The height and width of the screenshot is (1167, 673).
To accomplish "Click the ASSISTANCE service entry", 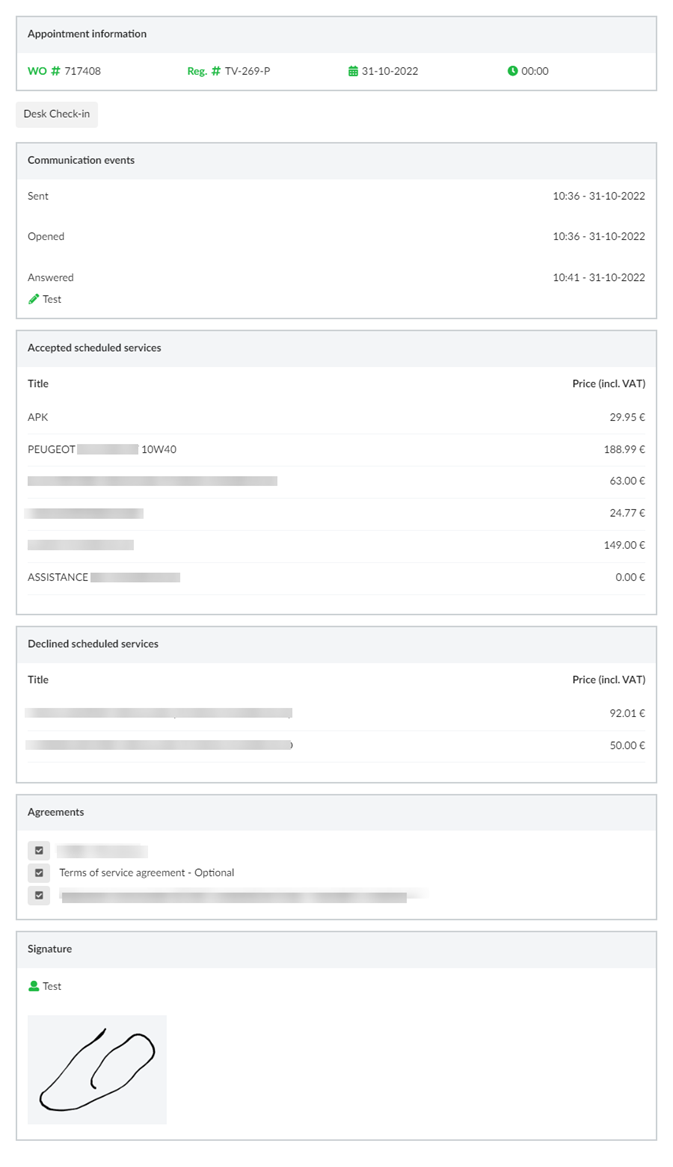I will 58,577.
